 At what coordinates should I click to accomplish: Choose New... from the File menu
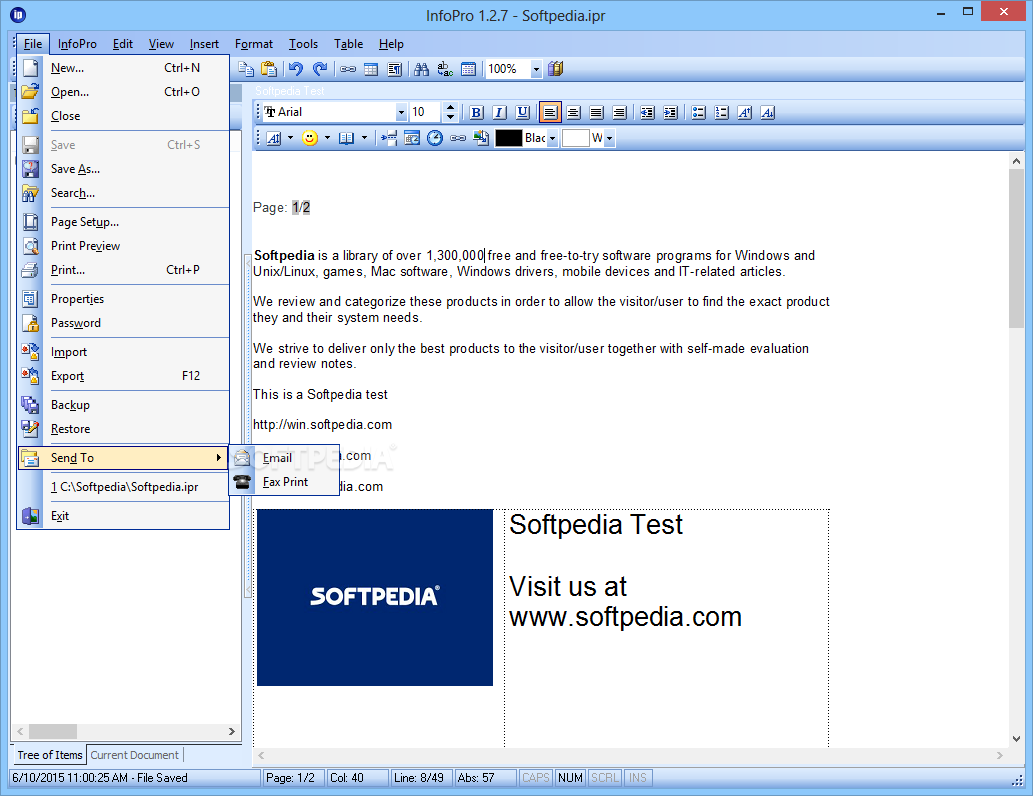coord(123,68)
